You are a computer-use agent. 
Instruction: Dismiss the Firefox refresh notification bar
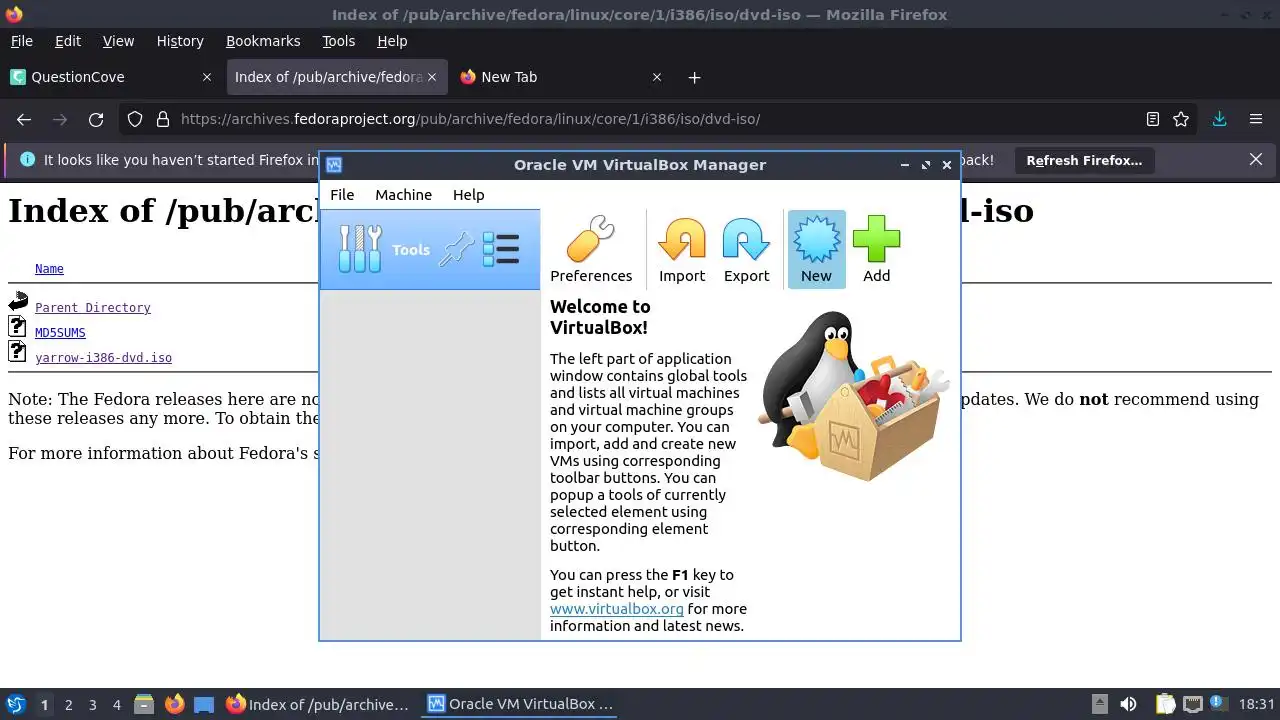click(x=1256, y=160)
